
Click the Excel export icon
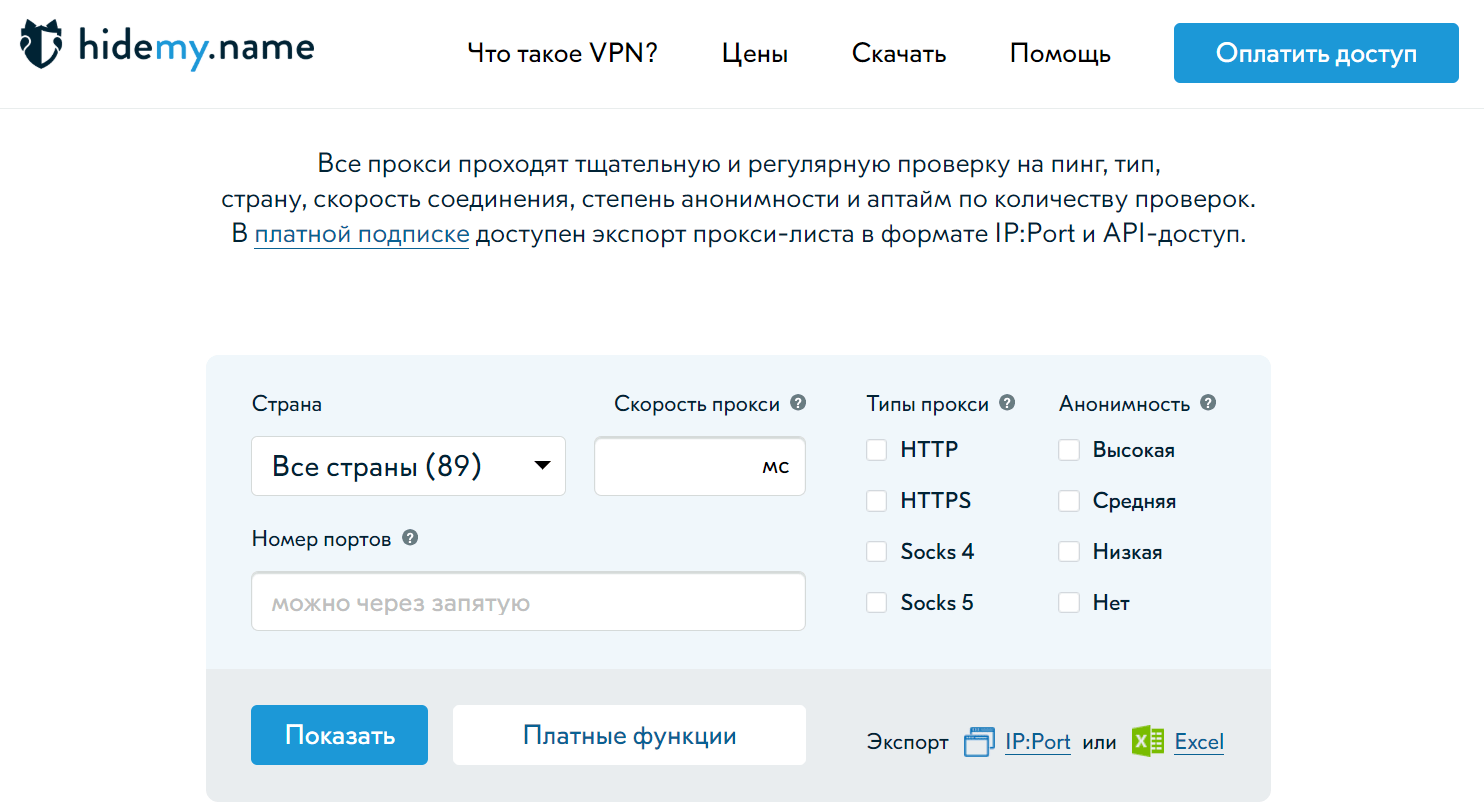tap(1147, 741)
